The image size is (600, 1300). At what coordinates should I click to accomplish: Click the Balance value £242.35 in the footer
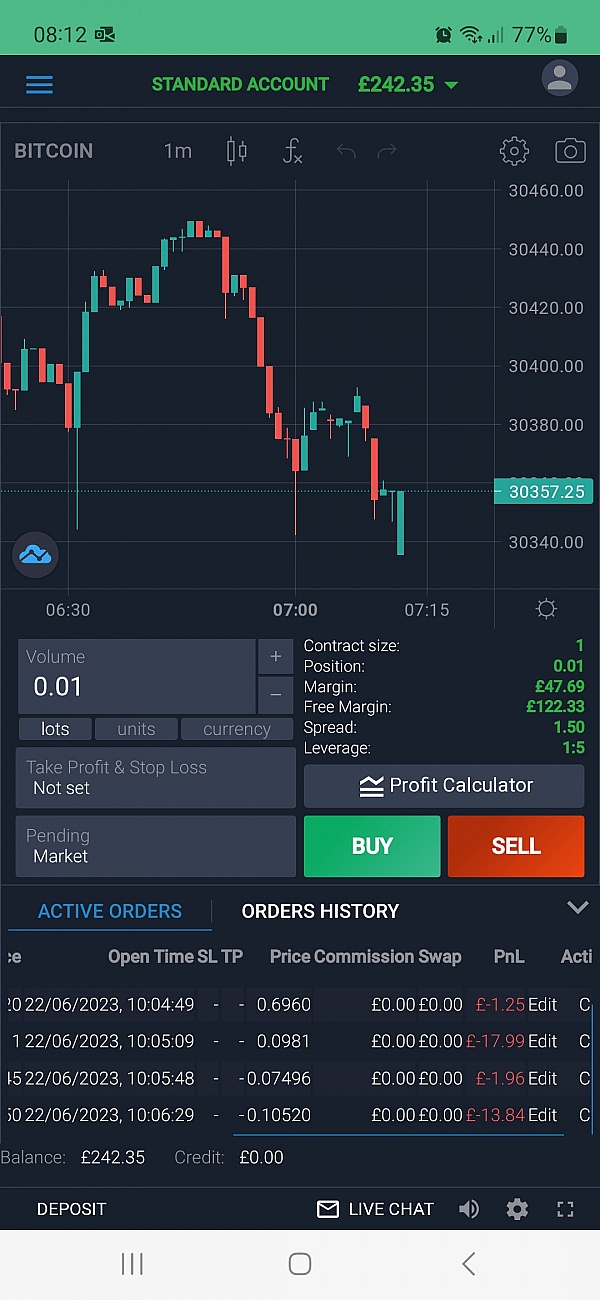click(x=113, y=1157)
